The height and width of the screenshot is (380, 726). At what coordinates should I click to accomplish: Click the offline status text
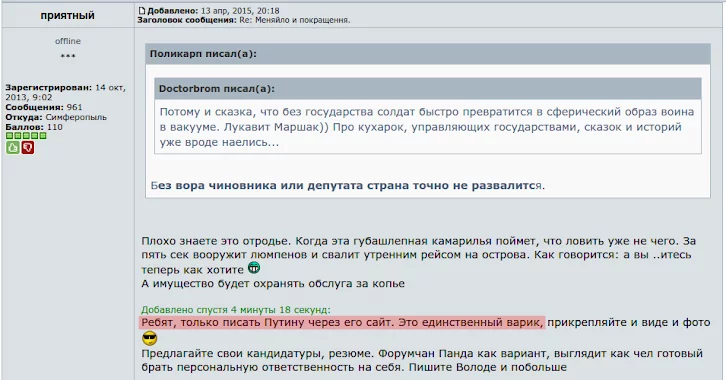(x=68, y=41)
